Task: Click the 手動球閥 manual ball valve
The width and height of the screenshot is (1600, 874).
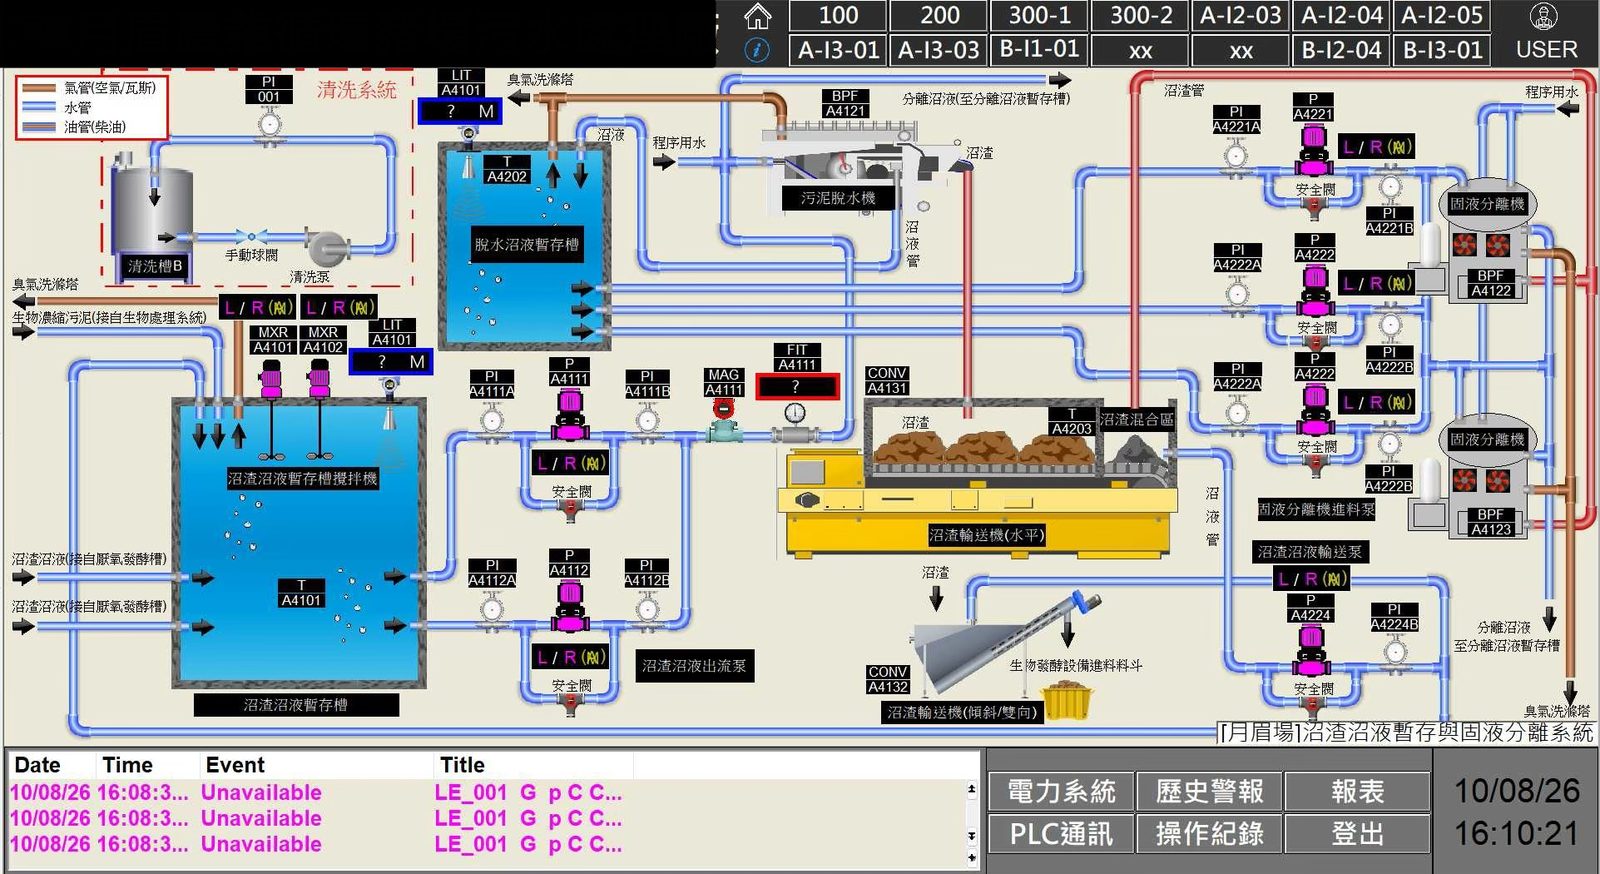Action: 250,237
